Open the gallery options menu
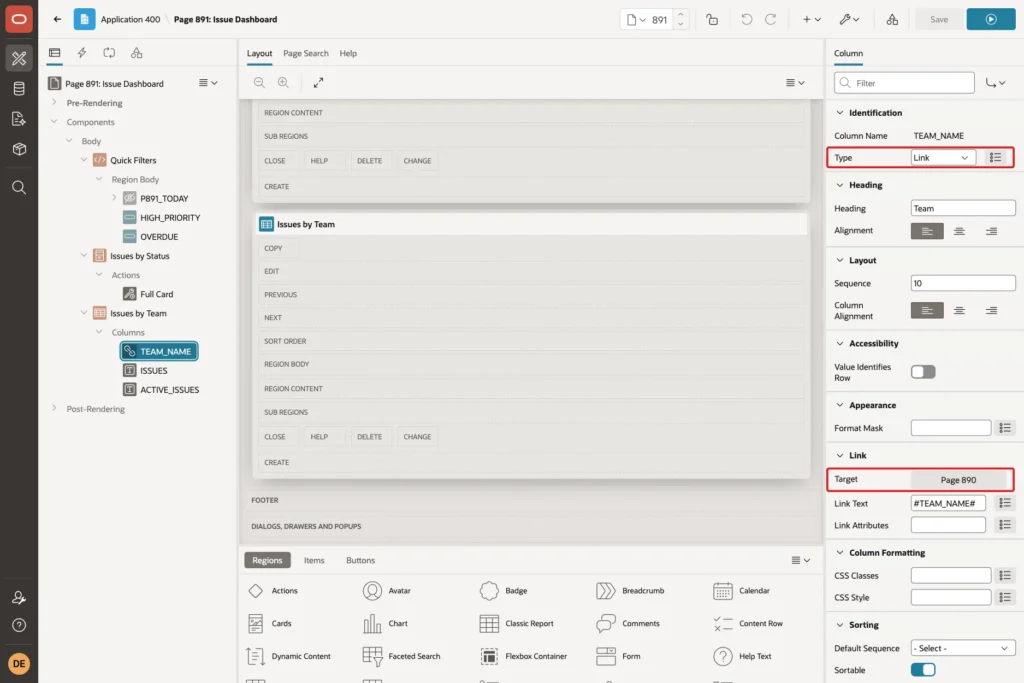The width and height of the screenshot is (1024, 683). pyautogui.click(x=801, y=560)
